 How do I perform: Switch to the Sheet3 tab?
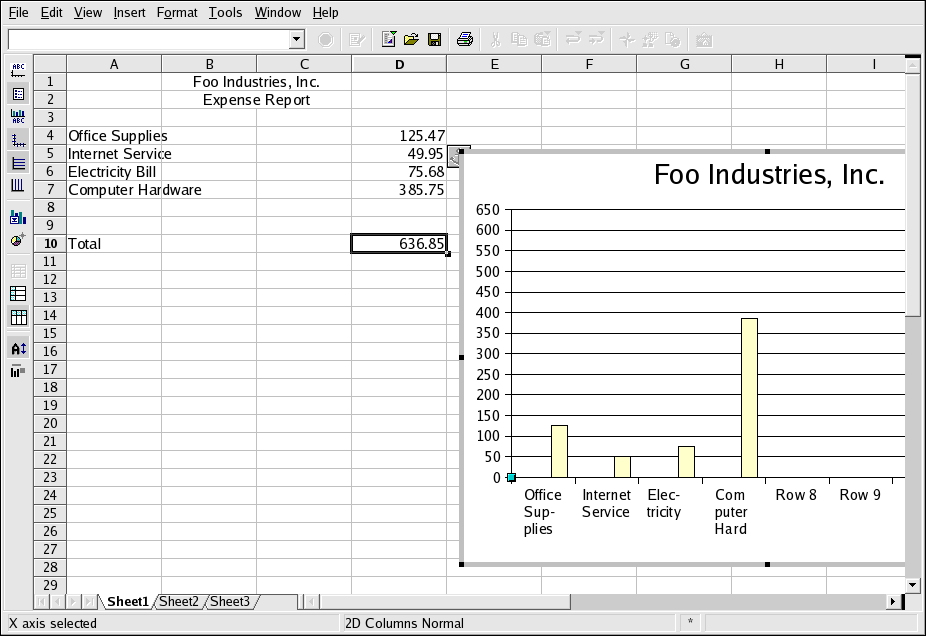[x=230, y=601]
